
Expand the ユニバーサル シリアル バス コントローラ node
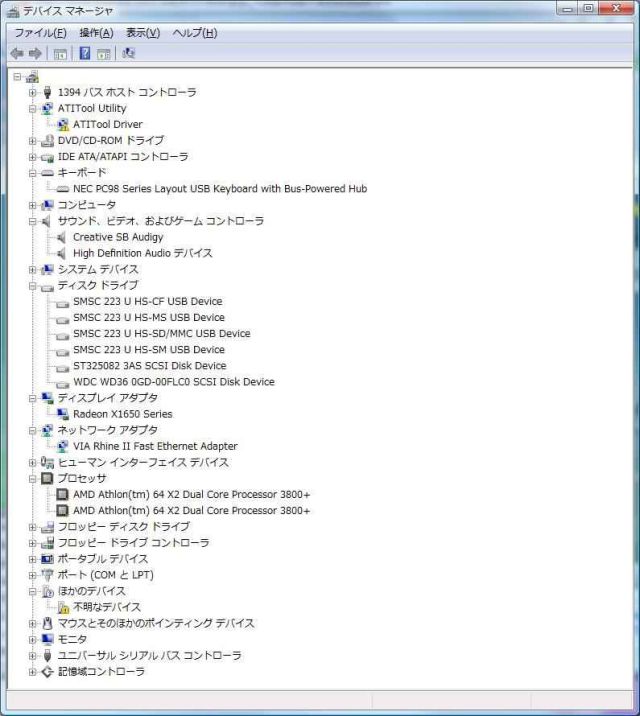pyautogui.click(x=33, y=656)
